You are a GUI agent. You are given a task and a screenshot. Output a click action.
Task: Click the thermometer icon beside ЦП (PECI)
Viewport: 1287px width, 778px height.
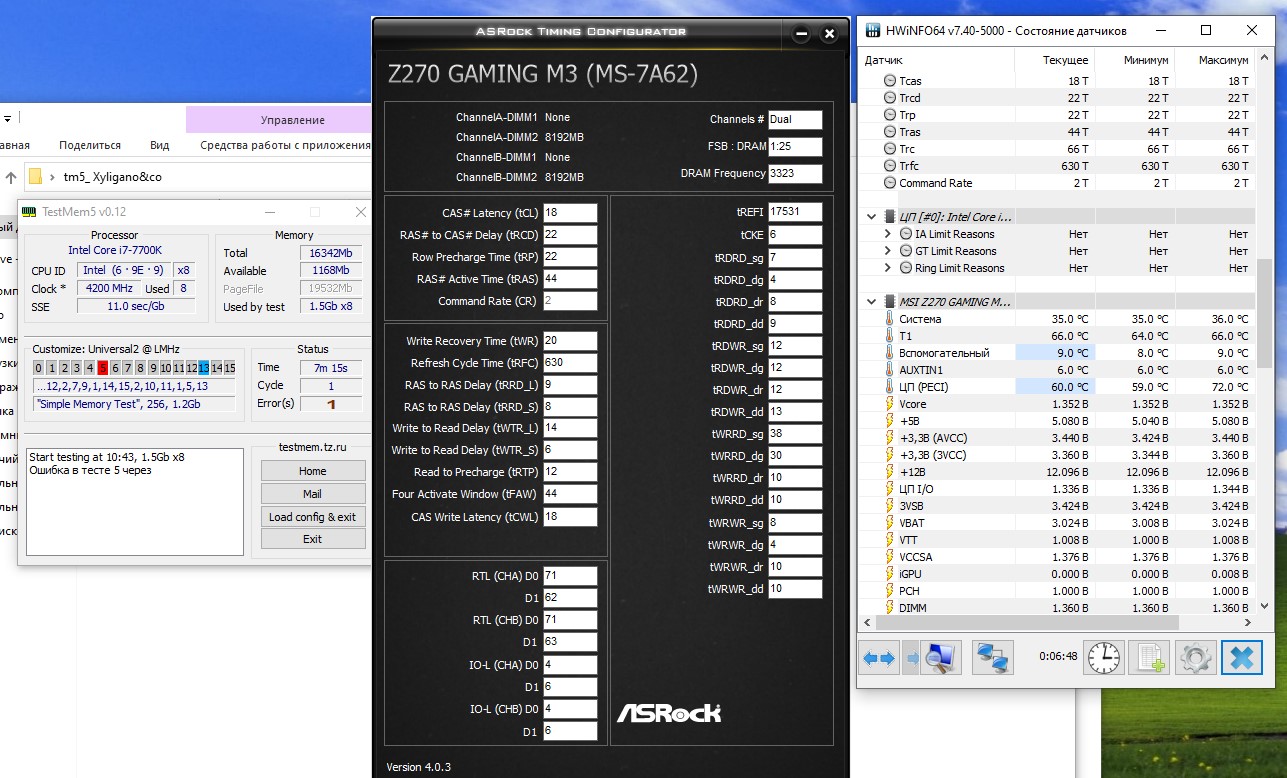click(889, 387)
